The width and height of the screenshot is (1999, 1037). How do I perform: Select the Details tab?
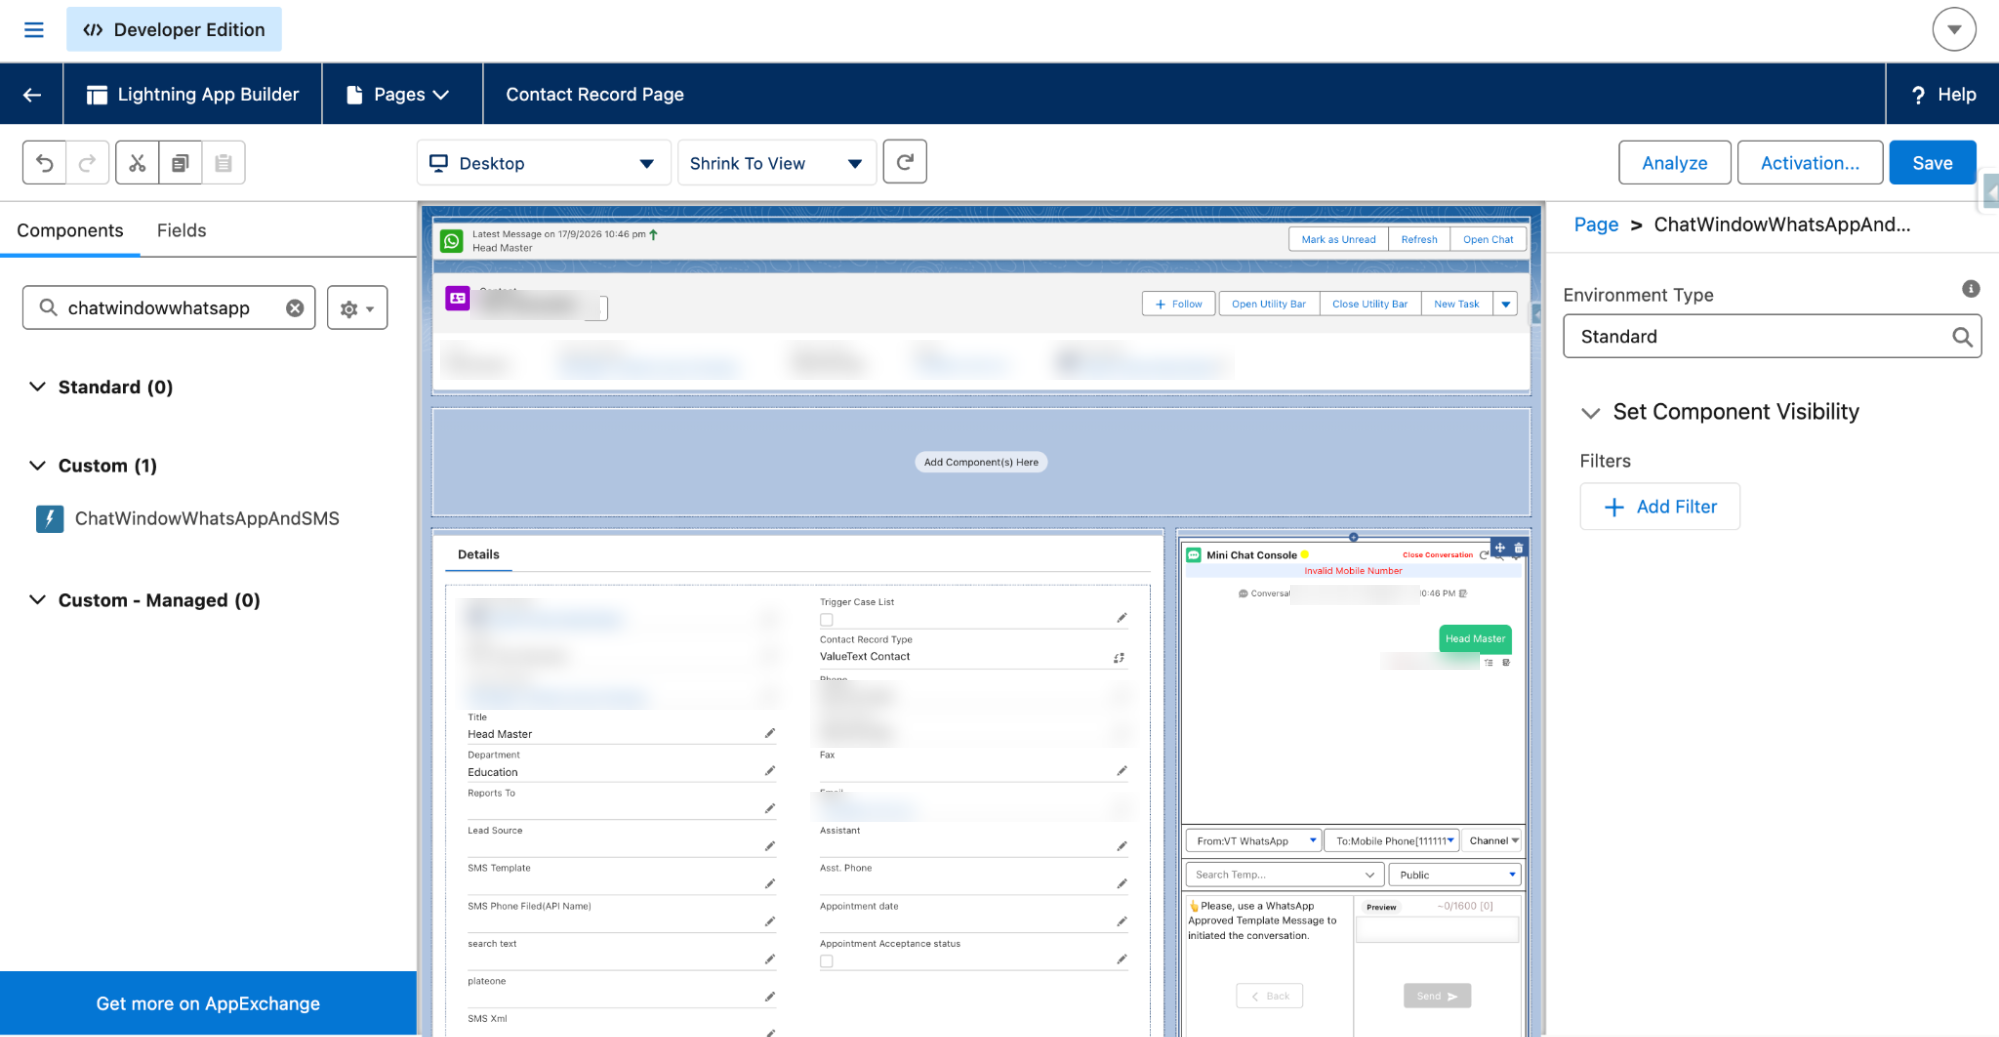tap(478, 554)
